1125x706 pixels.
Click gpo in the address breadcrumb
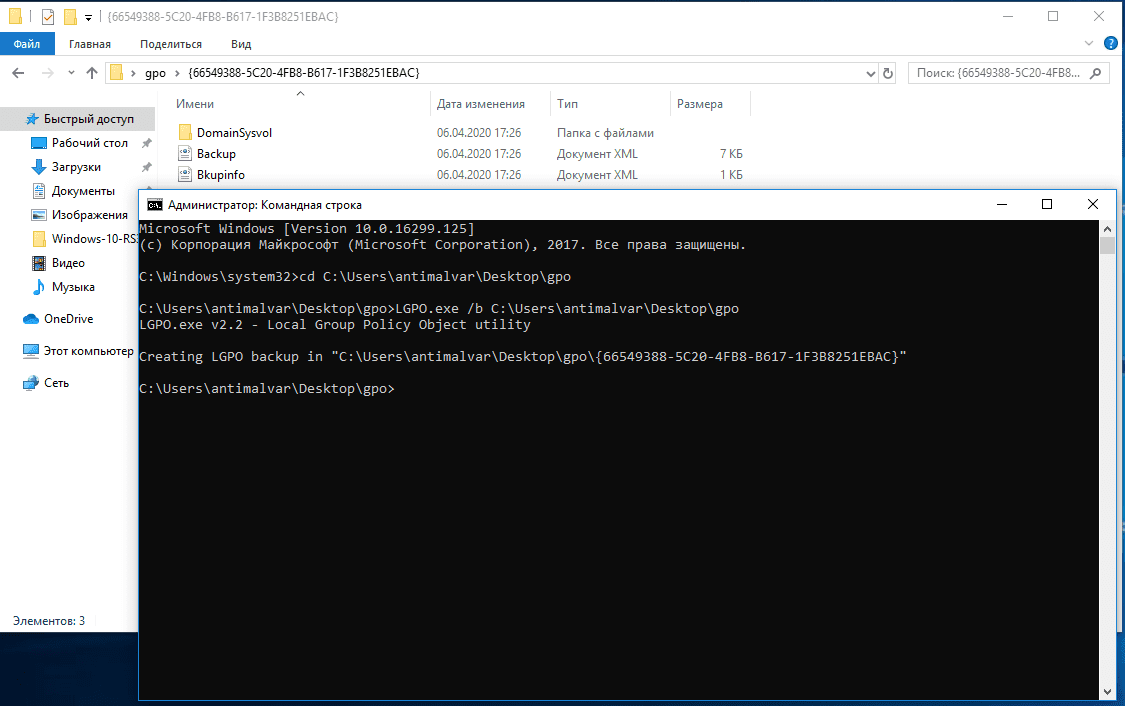155,73
